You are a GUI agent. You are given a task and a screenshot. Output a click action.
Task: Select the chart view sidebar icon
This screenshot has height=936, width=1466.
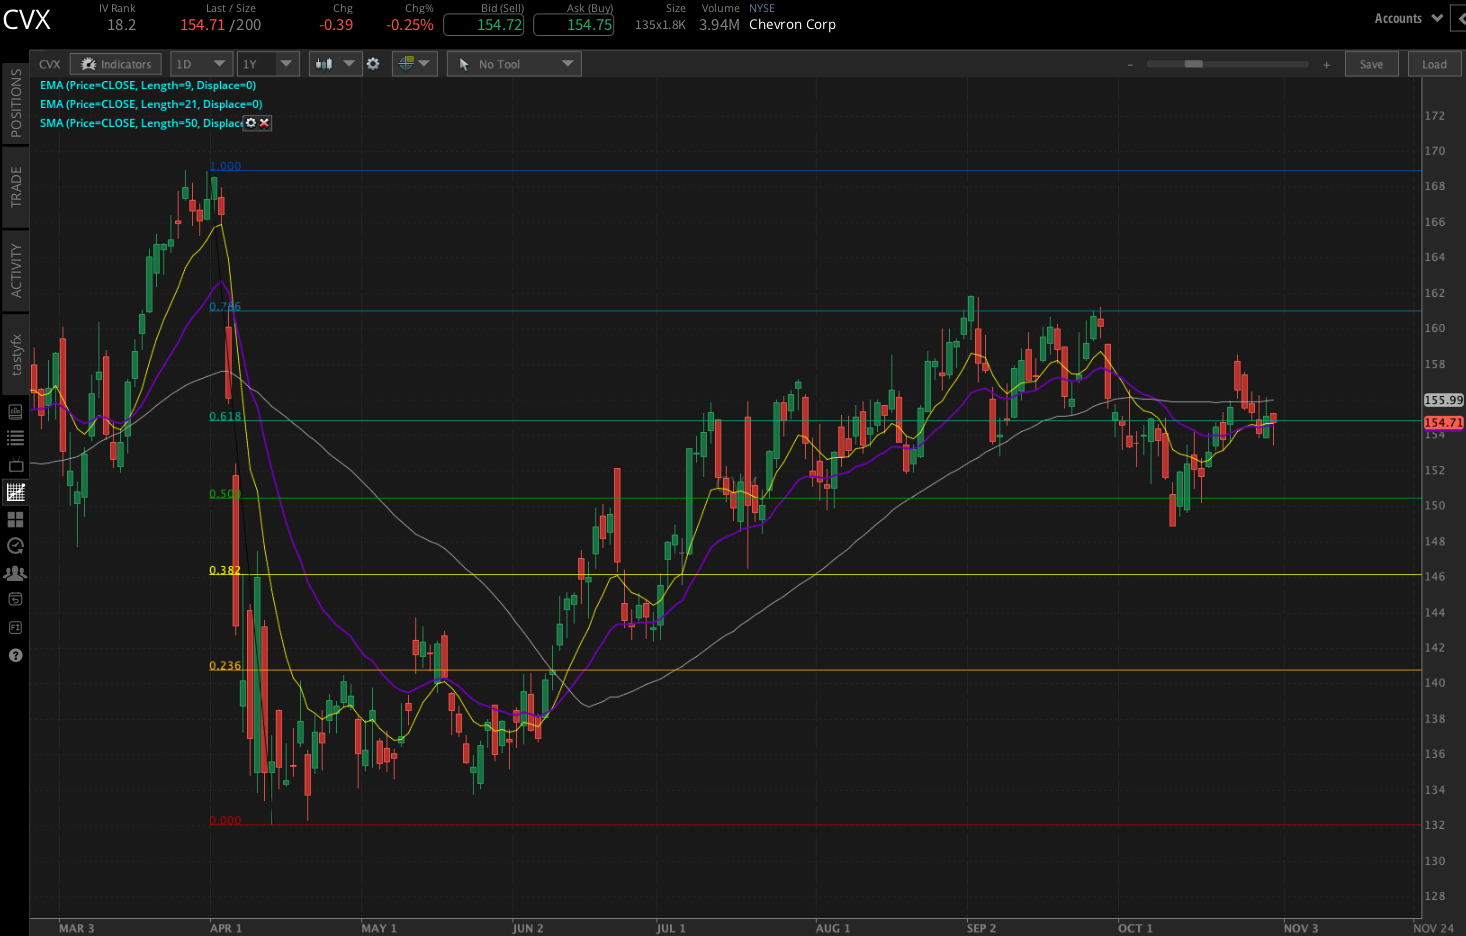(x=15, y=492)
